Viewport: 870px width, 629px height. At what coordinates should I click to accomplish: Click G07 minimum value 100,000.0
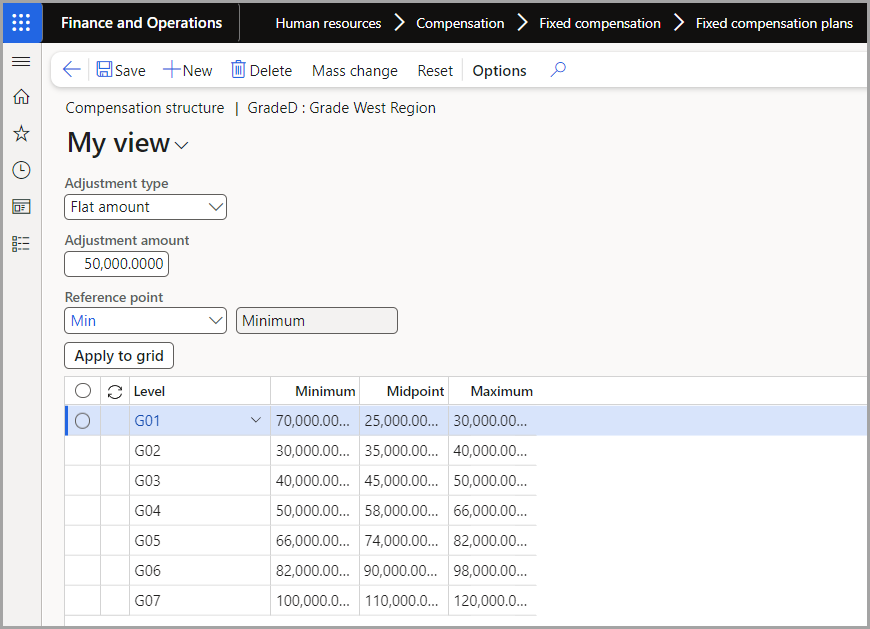tap(315, 600)
